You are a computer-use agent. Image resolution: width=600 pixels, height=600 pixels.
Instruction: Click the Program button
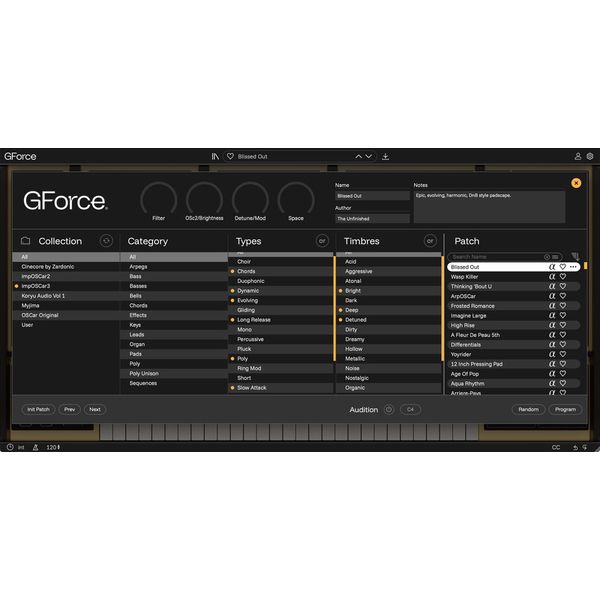565,409
